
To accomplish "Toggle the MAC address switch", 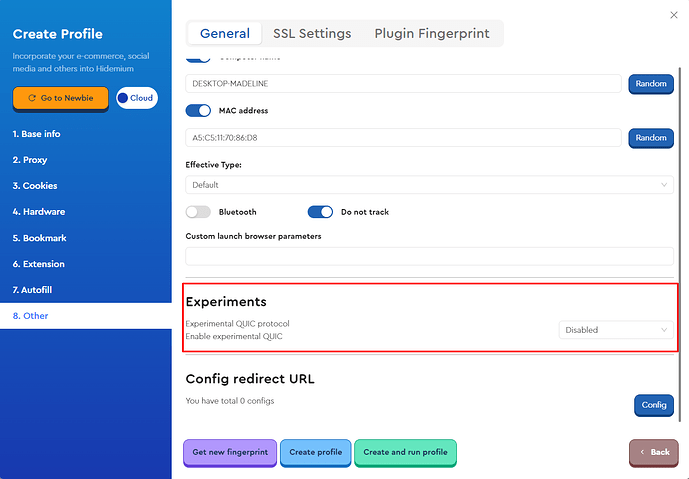I will coord(199,111).
